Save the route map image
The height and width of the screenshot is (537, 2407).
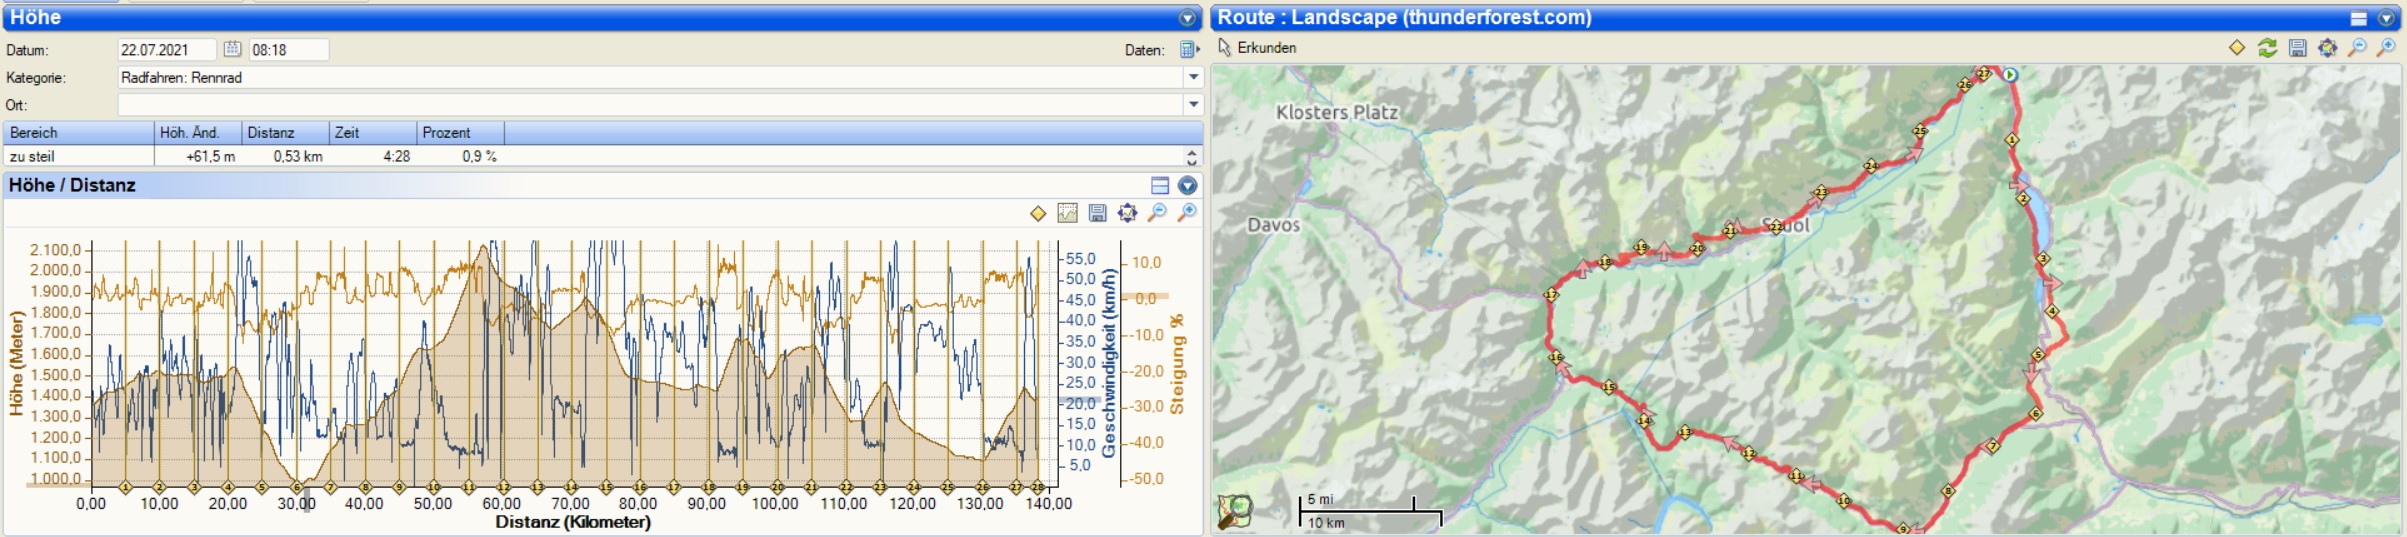(2297, 48)
